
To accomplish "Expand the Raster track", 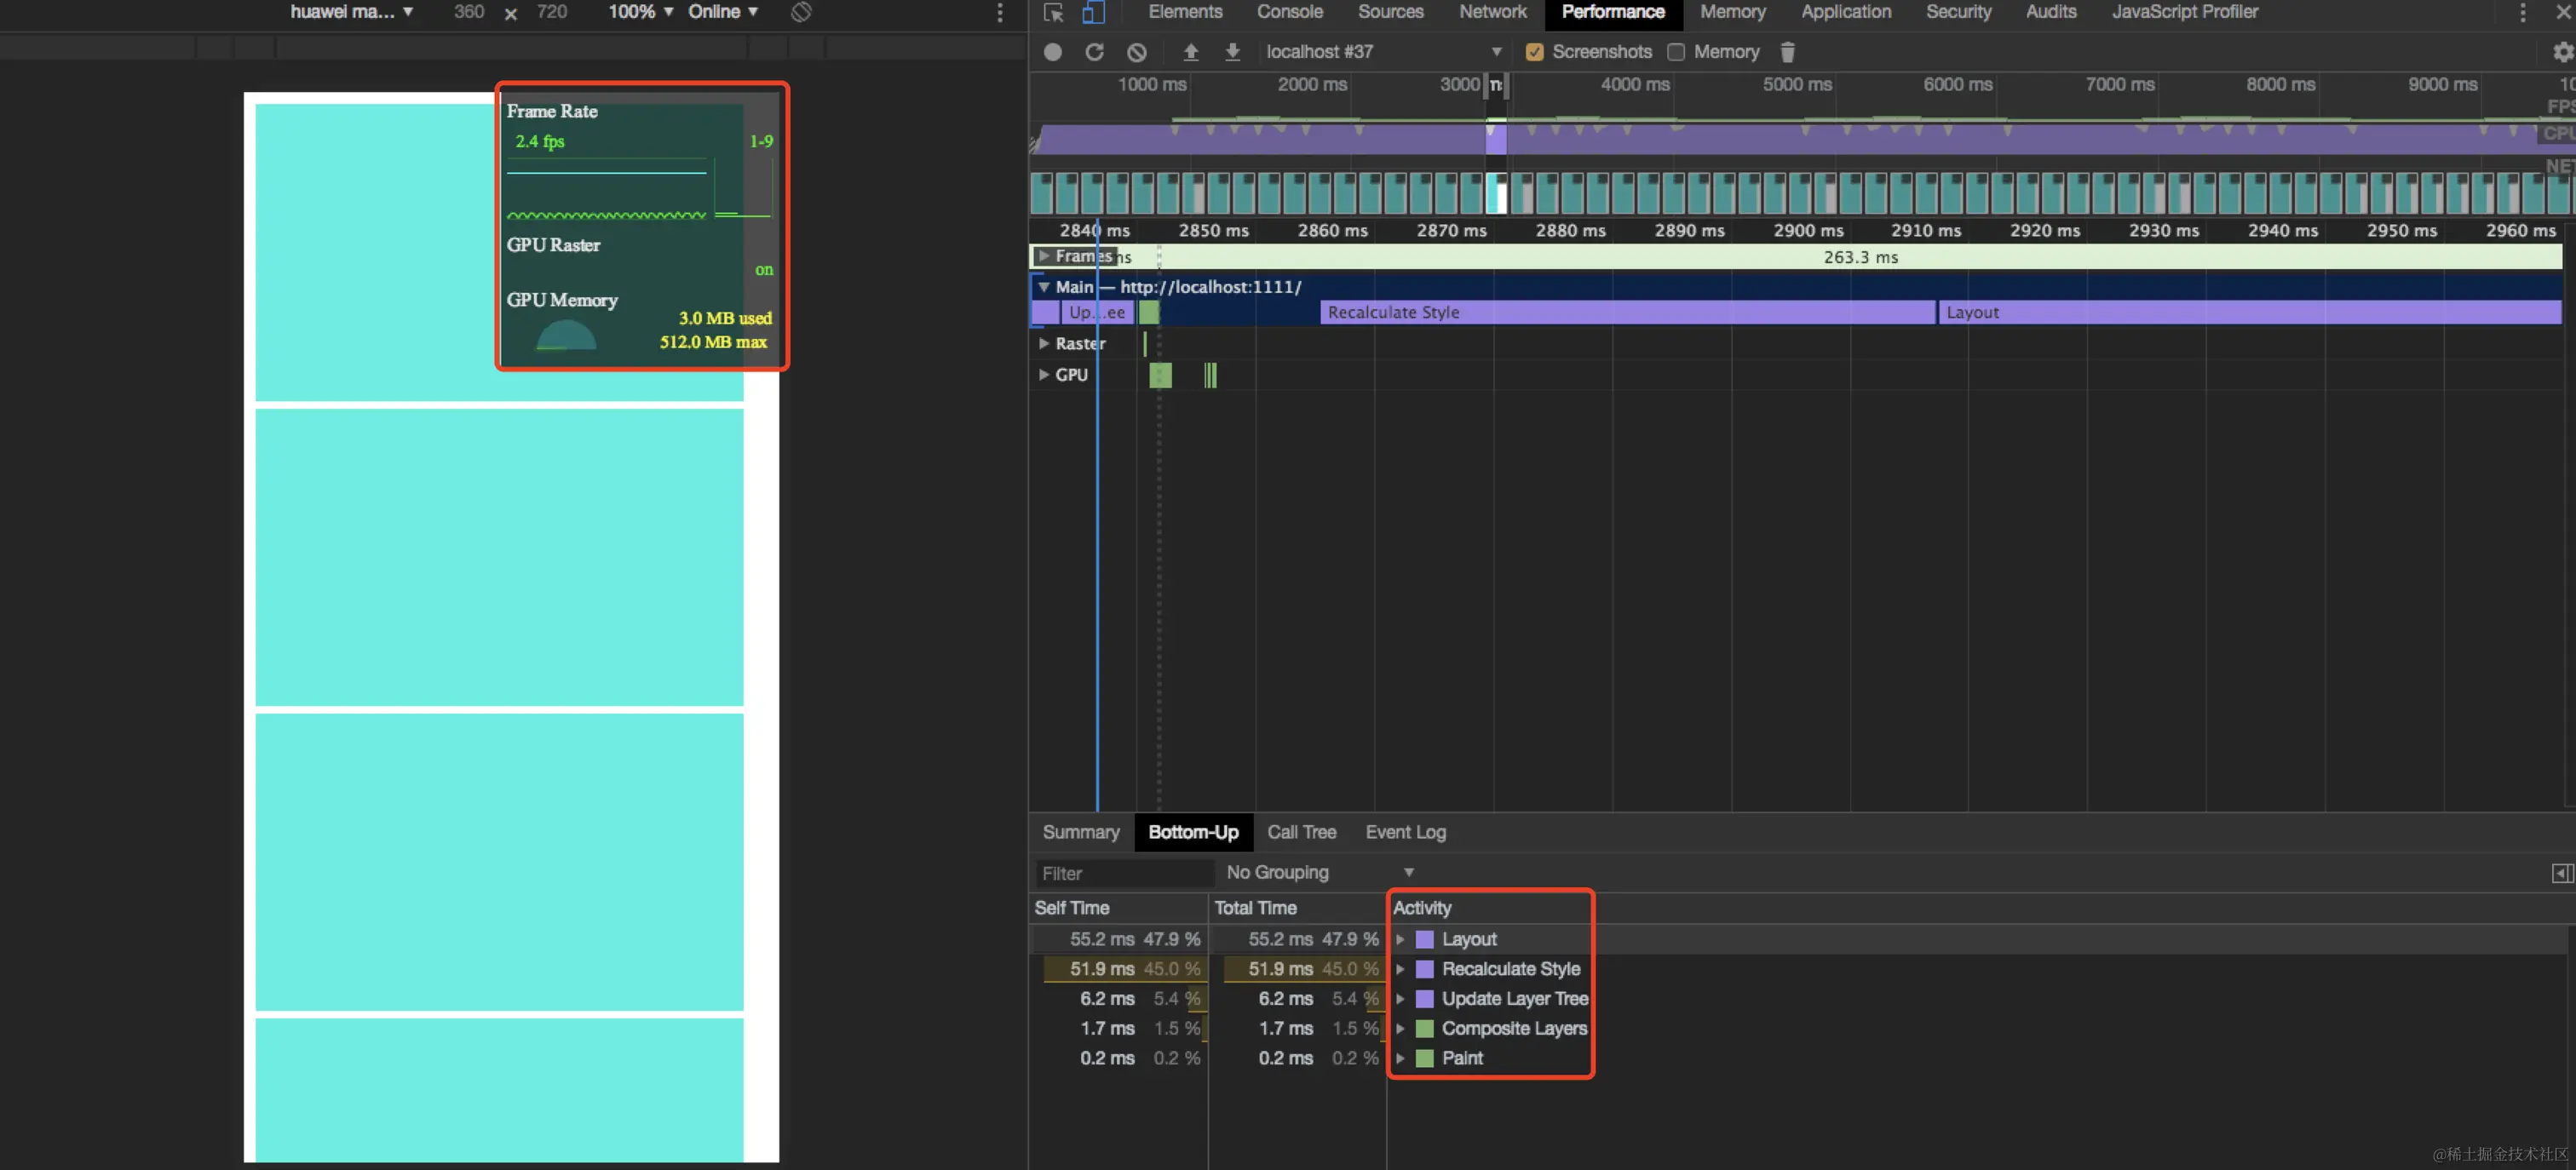I will click(x=1043, y=343).
